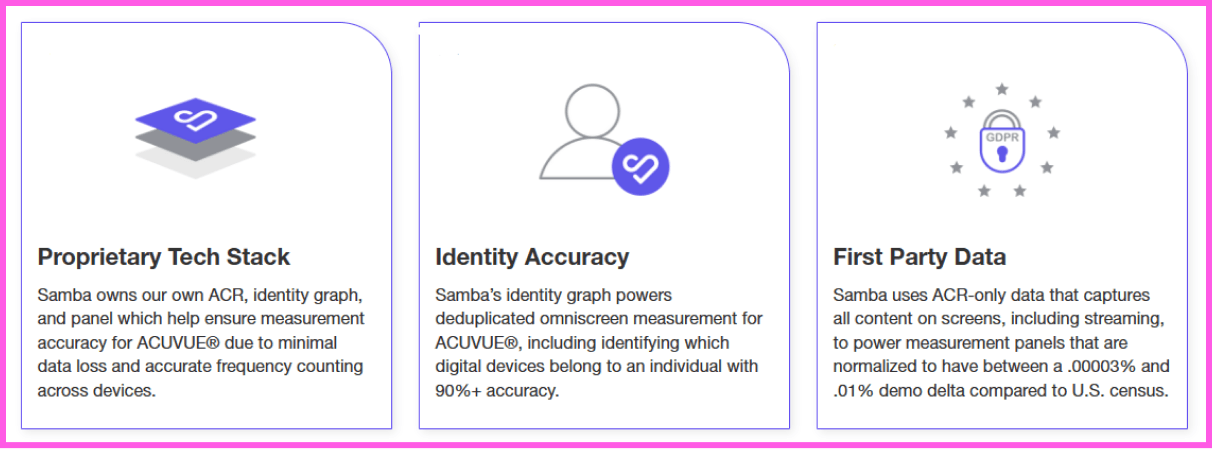This screenshot has height=449, width=1212.
Task: Select the Proprietary Tech Stack heading
Action: tap(164, 257)
